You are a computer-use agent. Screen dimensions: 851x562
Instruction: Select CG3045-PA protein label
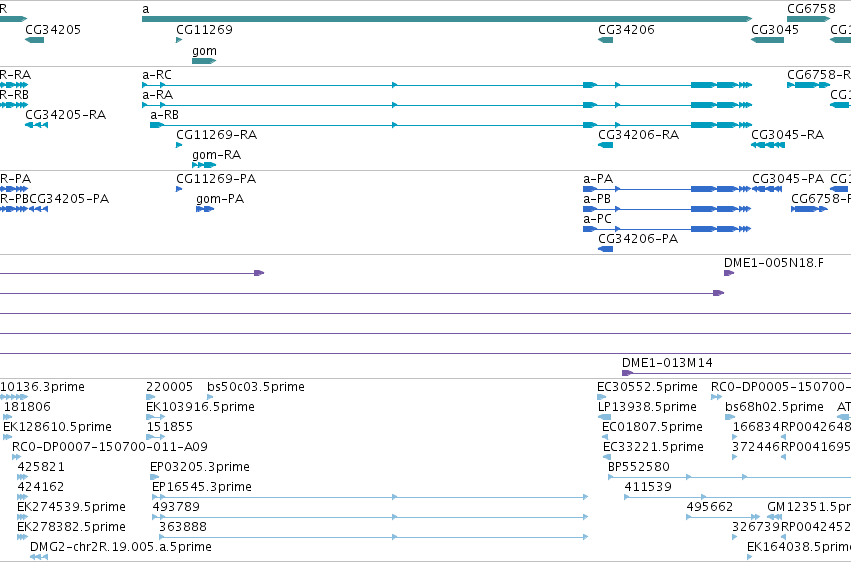click(x=788, y=178)
